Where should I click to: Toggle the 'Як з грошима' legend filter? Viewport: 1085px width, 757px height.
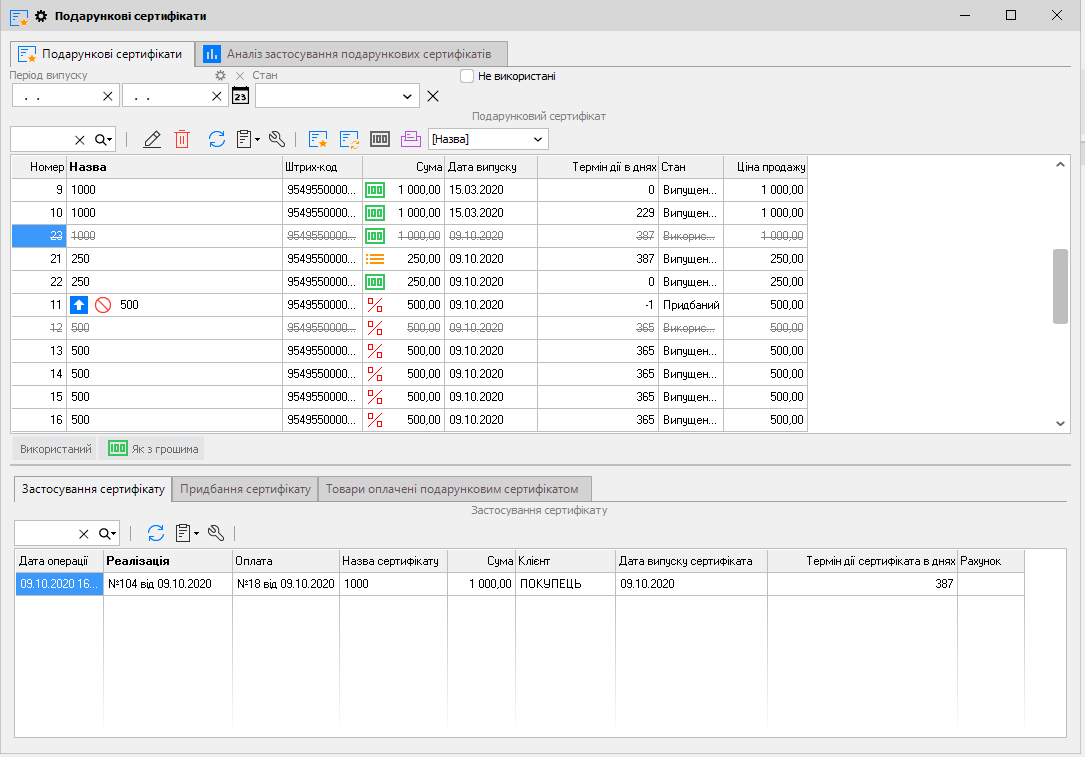coord(153,449)
